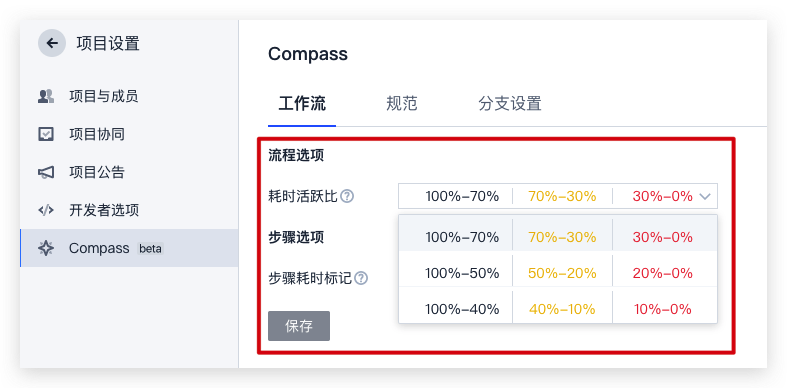The height and width of the screenshot is (388, 787).
Task: Click the 耗时活跃比 selection field
Action: click(x=558, y=196)
